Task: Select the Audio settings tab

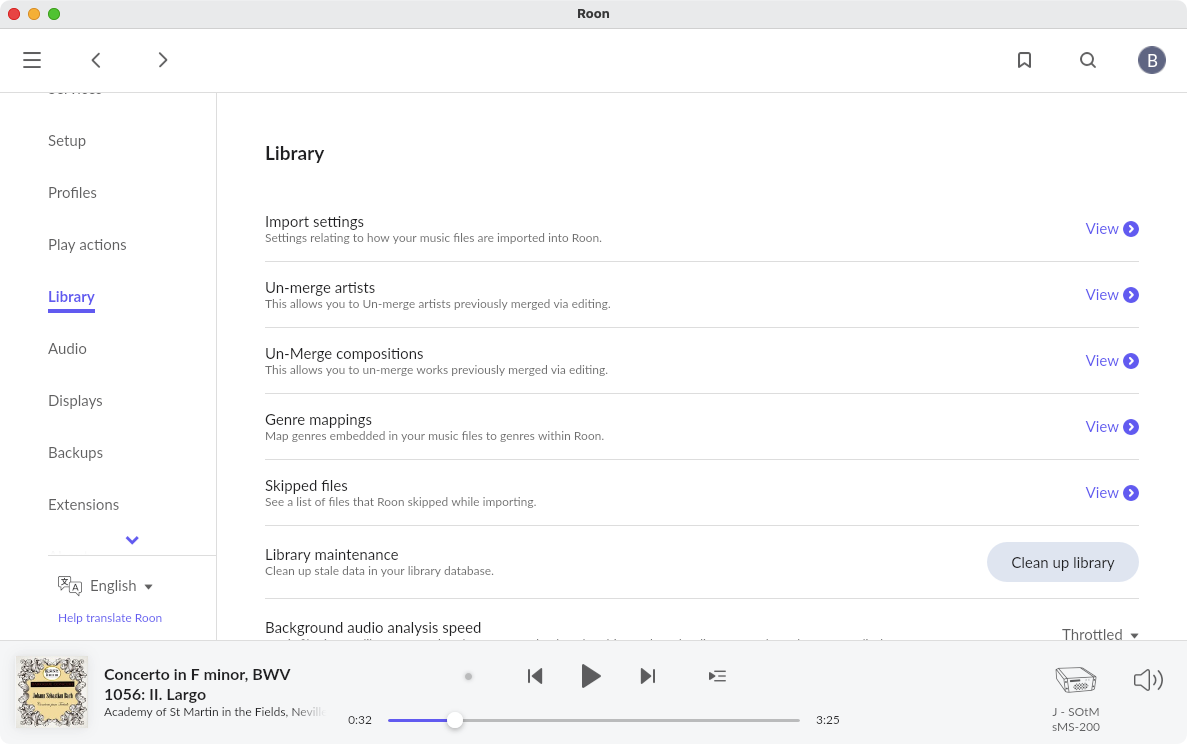Action: click(x=67, y=348)
